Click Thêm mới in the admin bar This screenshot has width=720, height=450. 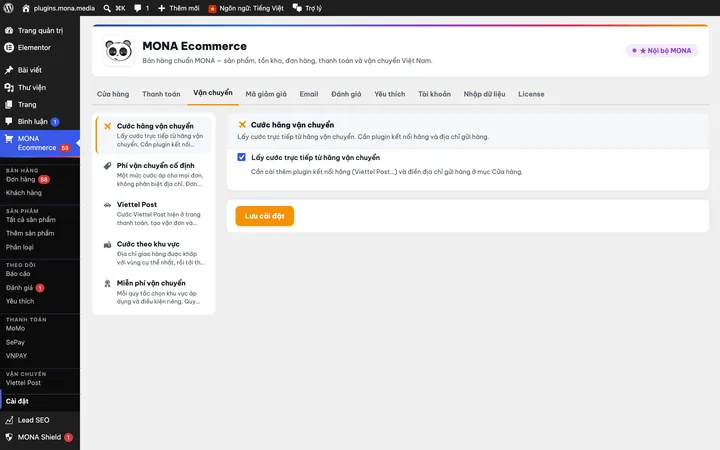179,8
